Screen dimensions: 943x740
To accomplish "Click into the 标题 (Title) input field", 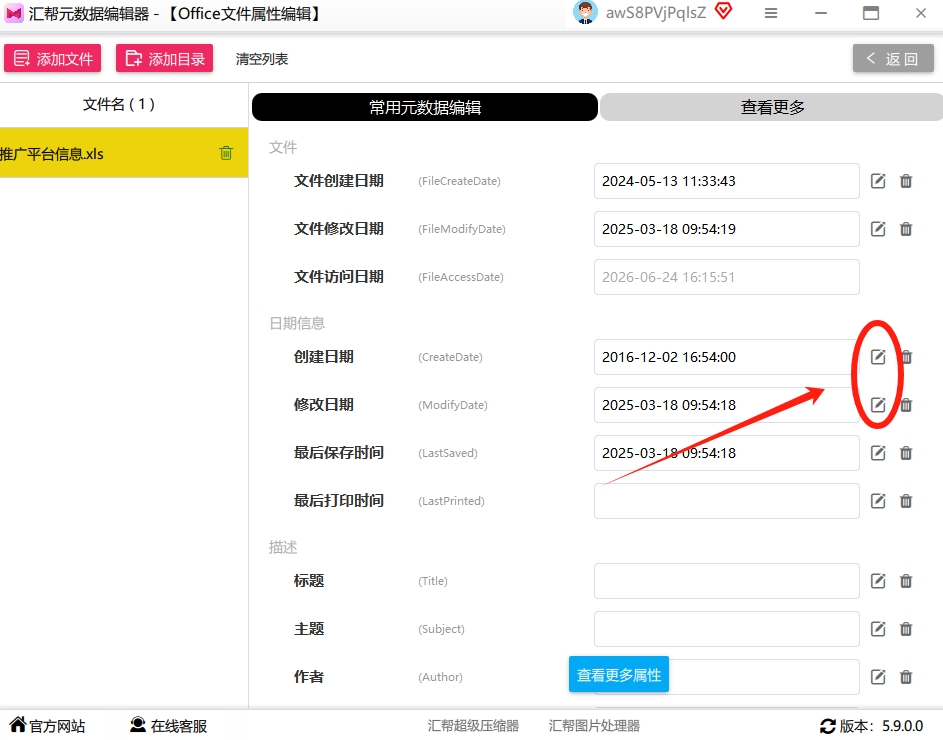I will [x=726, y=581].
